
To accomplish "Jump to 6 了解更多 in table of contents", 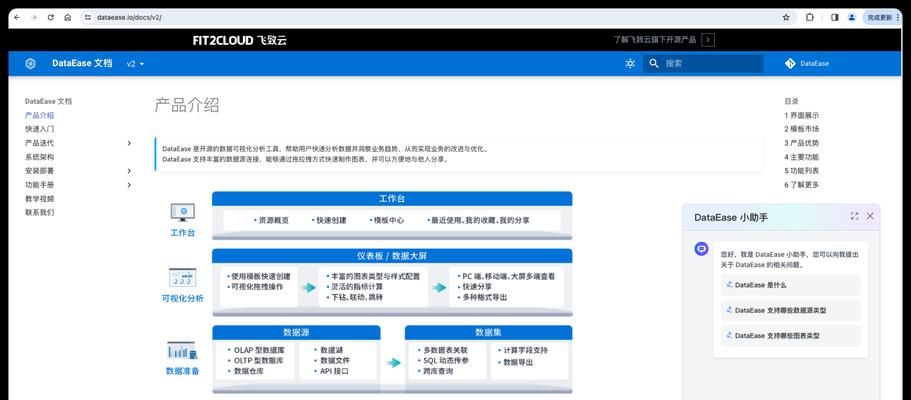I will tap(802, 185).
